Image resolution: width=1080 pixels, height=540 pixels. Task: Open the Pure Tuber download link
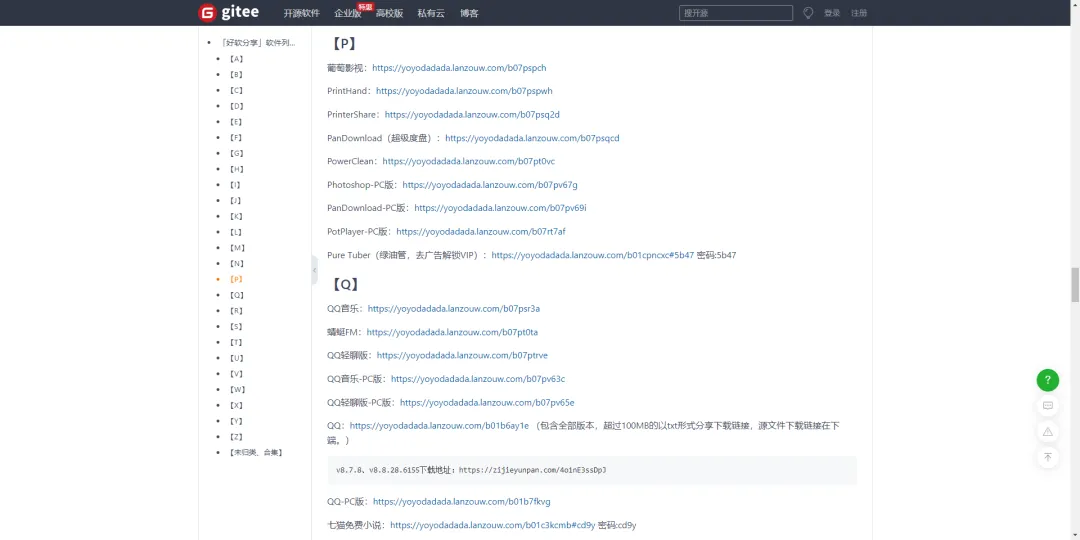pyautogui.click(x=592, y=255)
